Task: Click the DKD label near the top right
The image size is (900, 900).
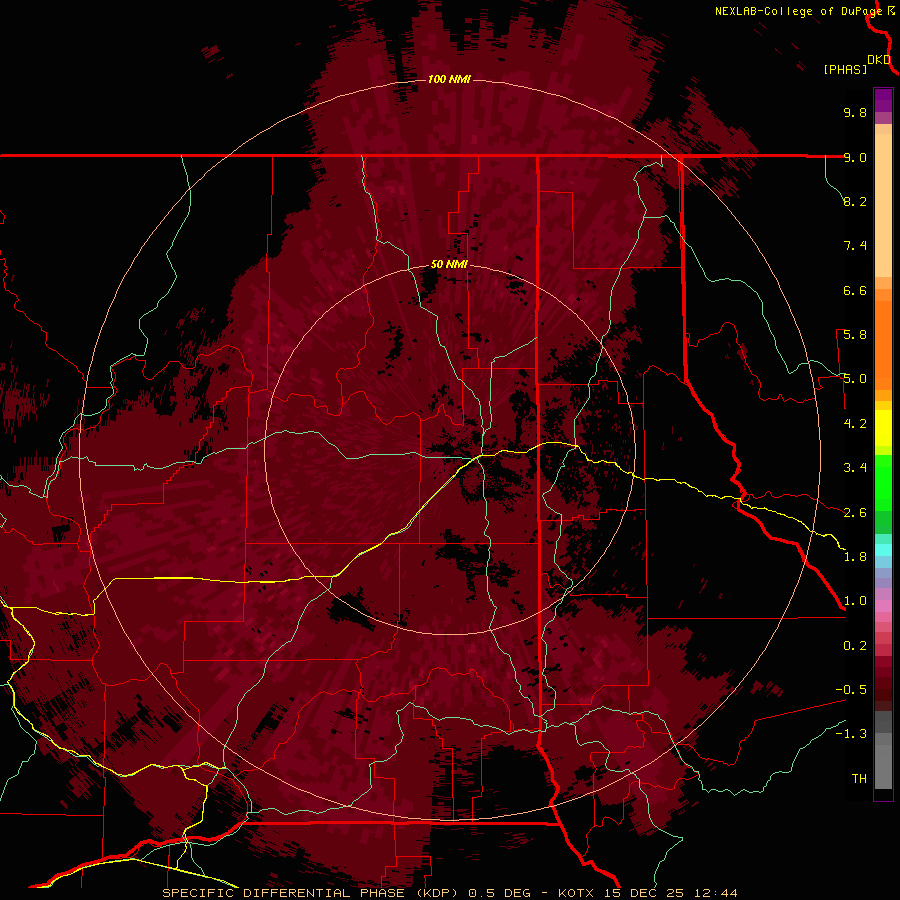Action: click(879, 60)
